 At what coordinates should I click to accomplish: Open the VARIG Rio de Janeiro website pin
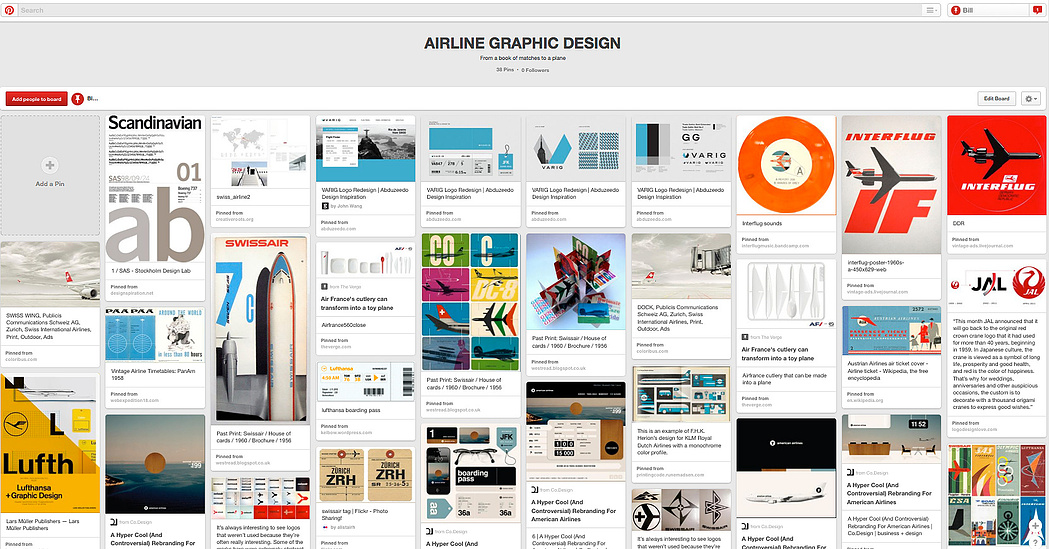[365, 148]
